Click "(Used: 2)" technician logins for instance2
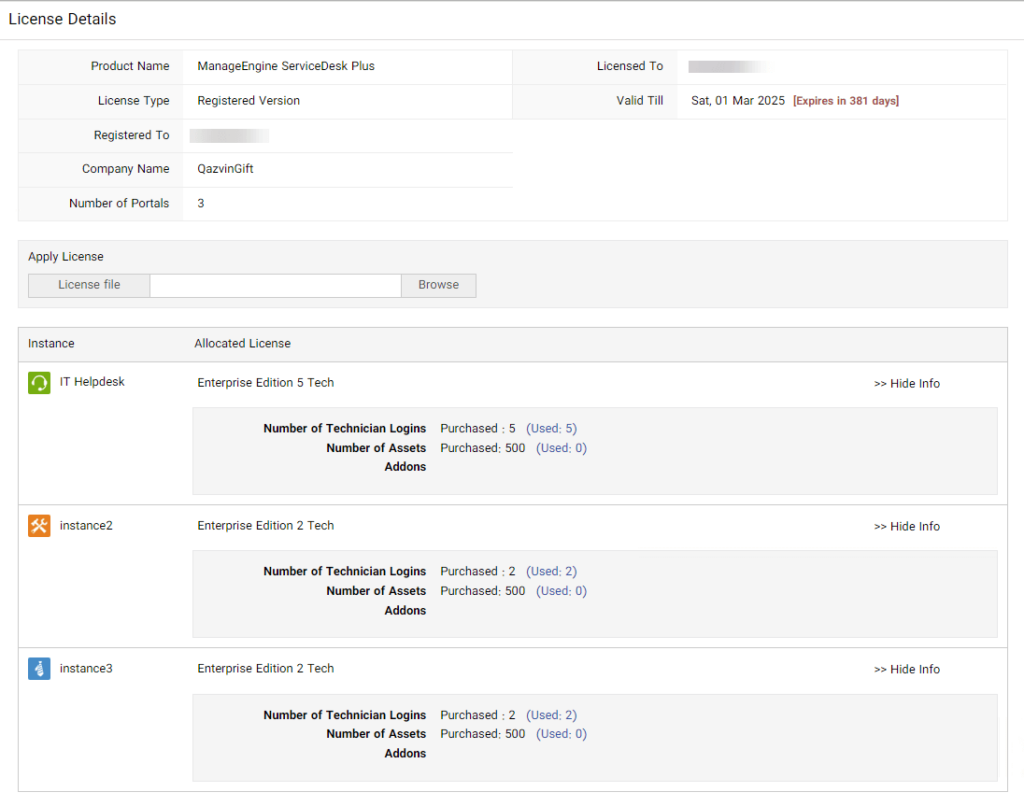 (x=552, y=572)
